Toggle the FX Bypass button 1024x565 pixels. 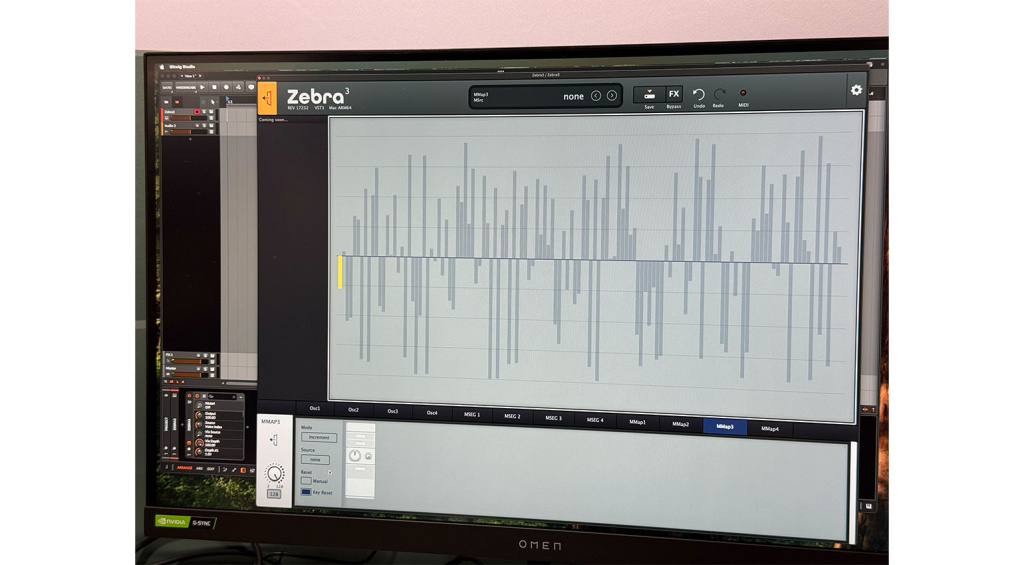pyautogui.click(x=674, y=95)
